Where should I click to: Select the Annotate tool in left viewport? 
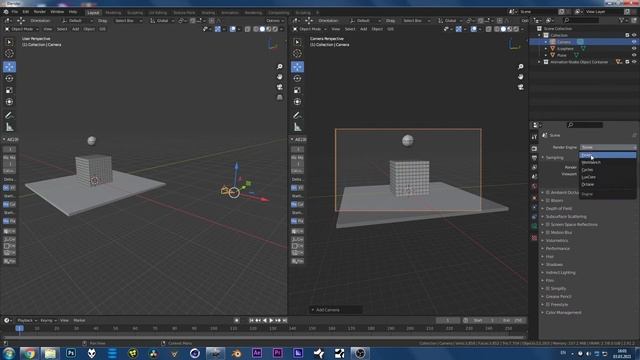(x=9, y=116)
